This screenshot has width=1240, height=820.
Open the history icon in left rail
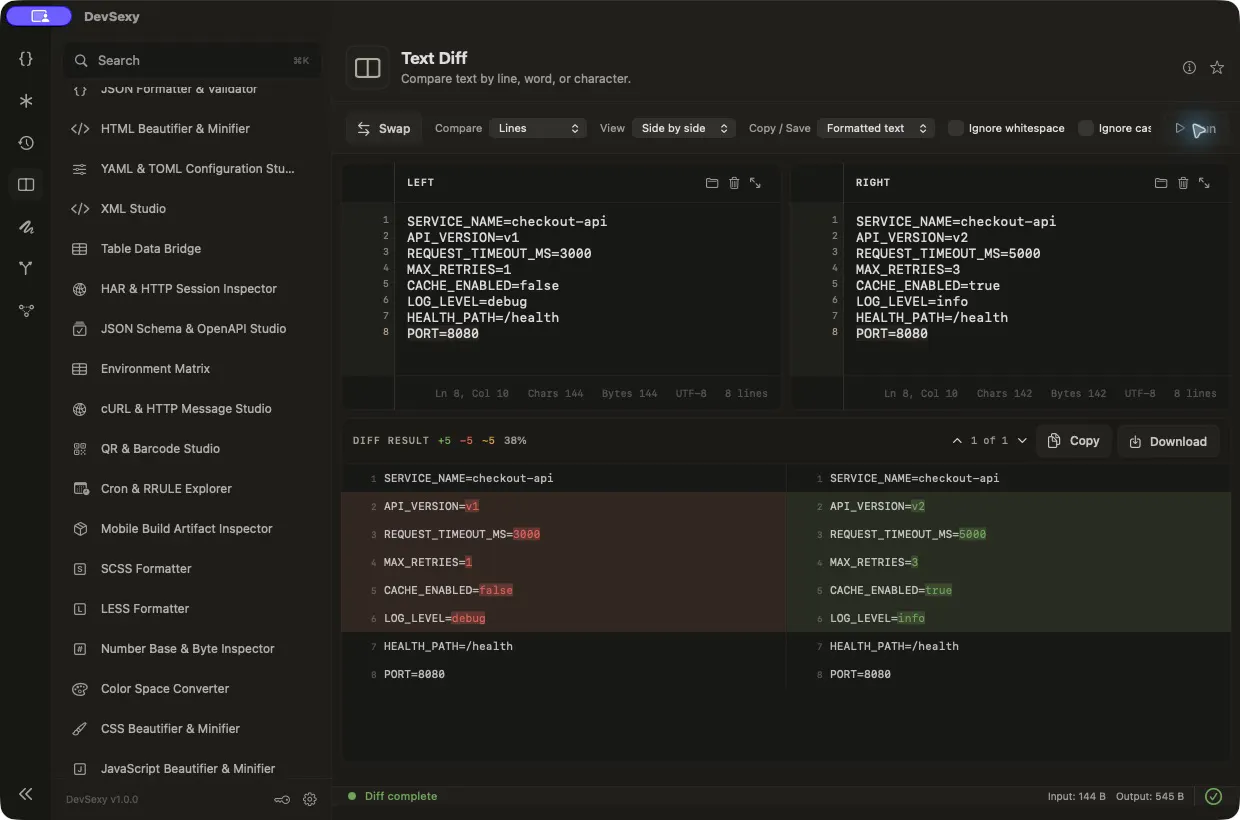(x=26, y=143)
